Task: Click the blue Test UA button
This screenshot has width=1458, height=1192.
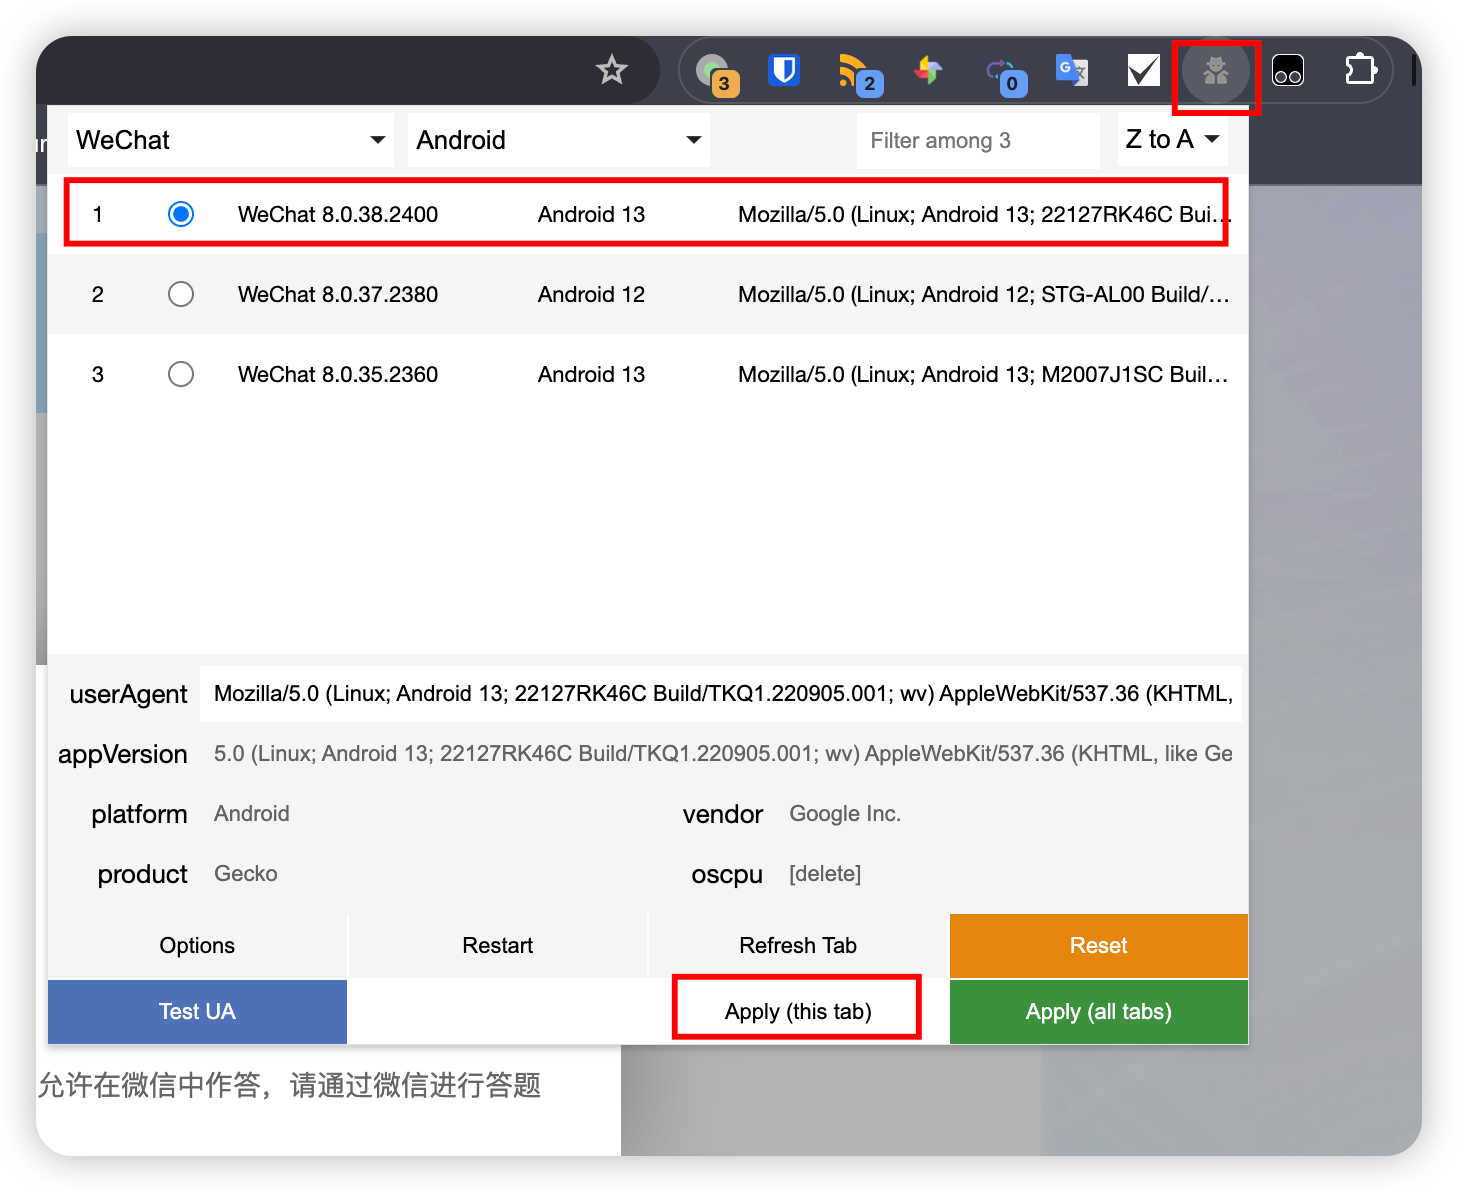Action: tap(197, 1012)
